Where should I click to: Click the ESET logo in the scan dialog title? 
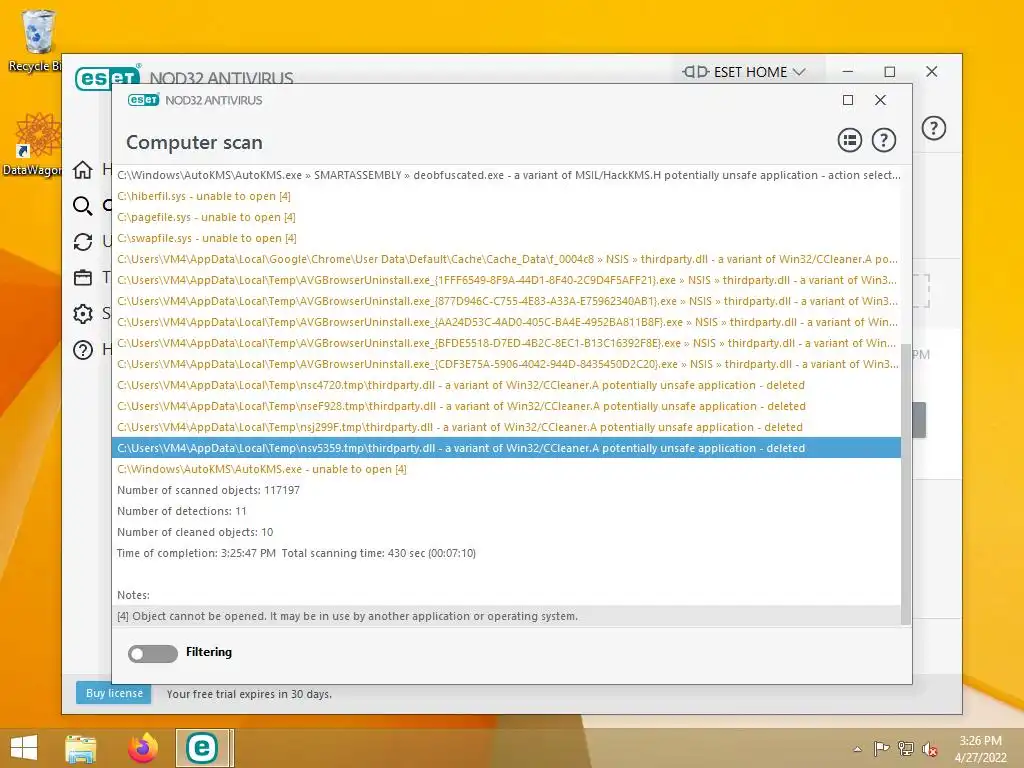[x=143, y=100]
